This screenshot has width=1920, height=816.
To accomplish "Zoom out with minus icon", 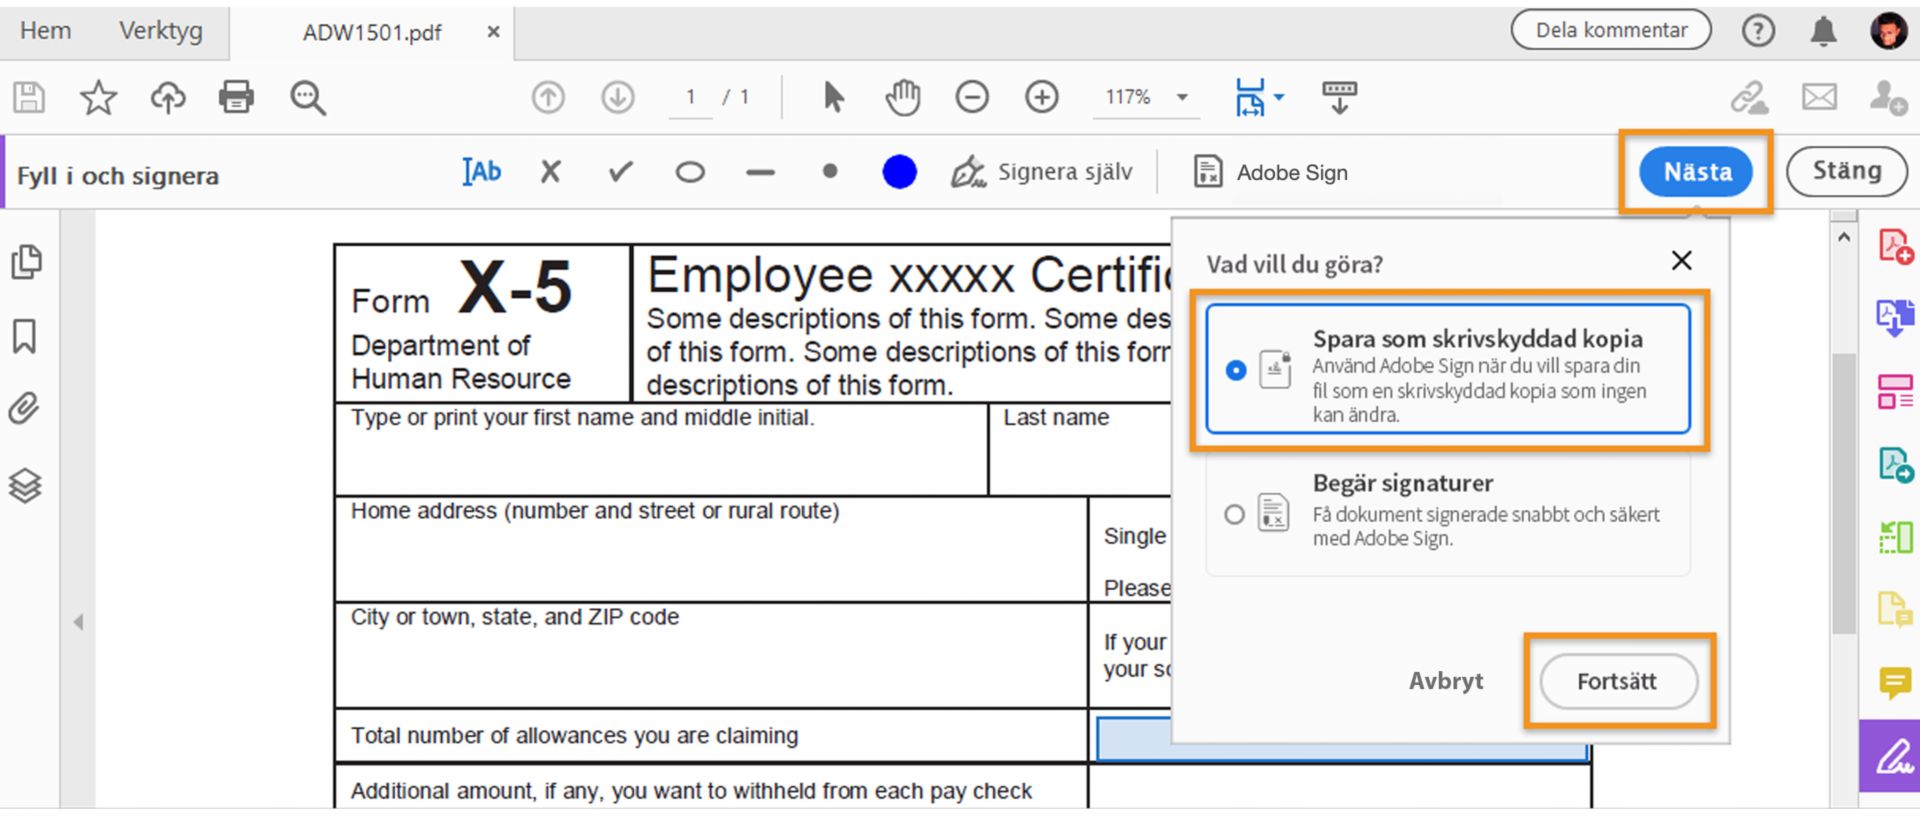I will (x=972, y=97).
